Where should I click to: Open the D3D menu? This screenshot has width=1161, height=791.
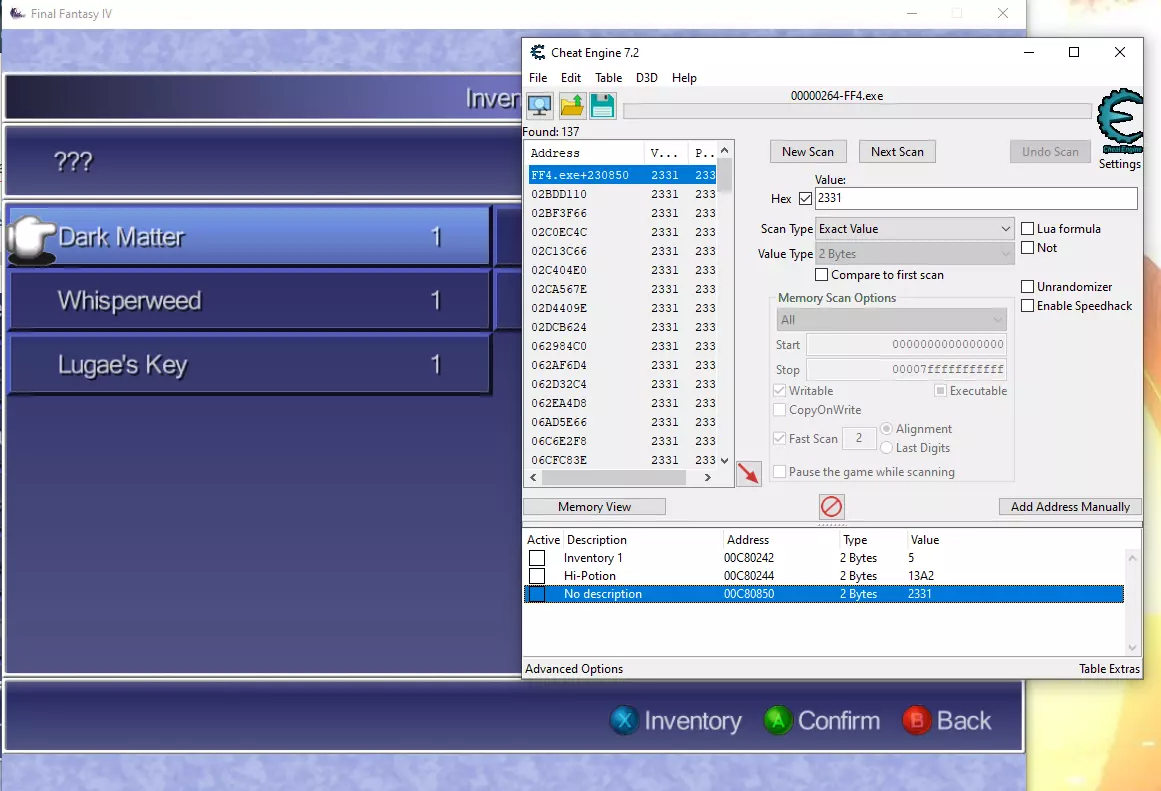pos(647,78)
